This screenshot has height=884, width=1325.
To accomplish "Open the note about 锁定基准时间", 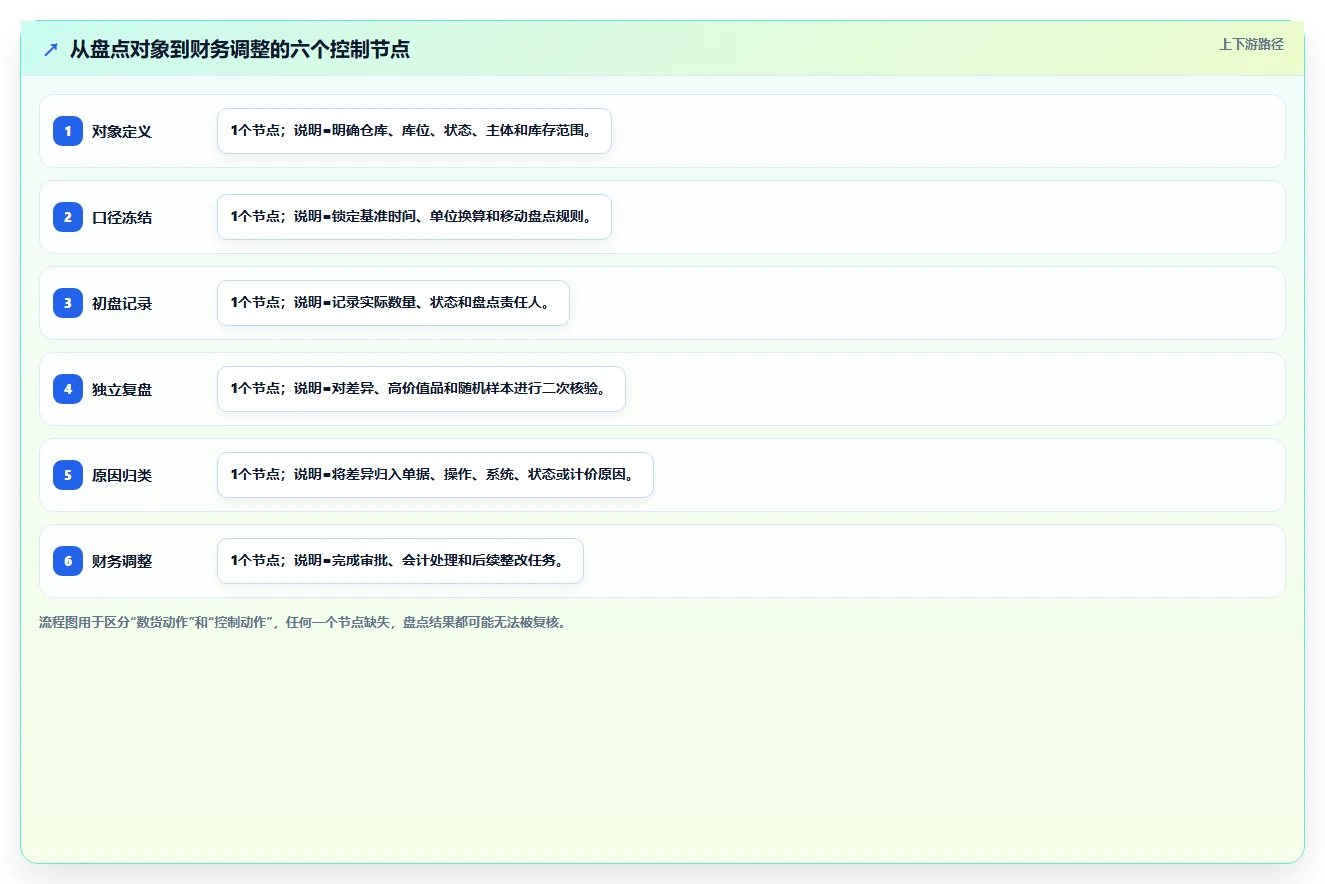I will click(x=414, y=217).
